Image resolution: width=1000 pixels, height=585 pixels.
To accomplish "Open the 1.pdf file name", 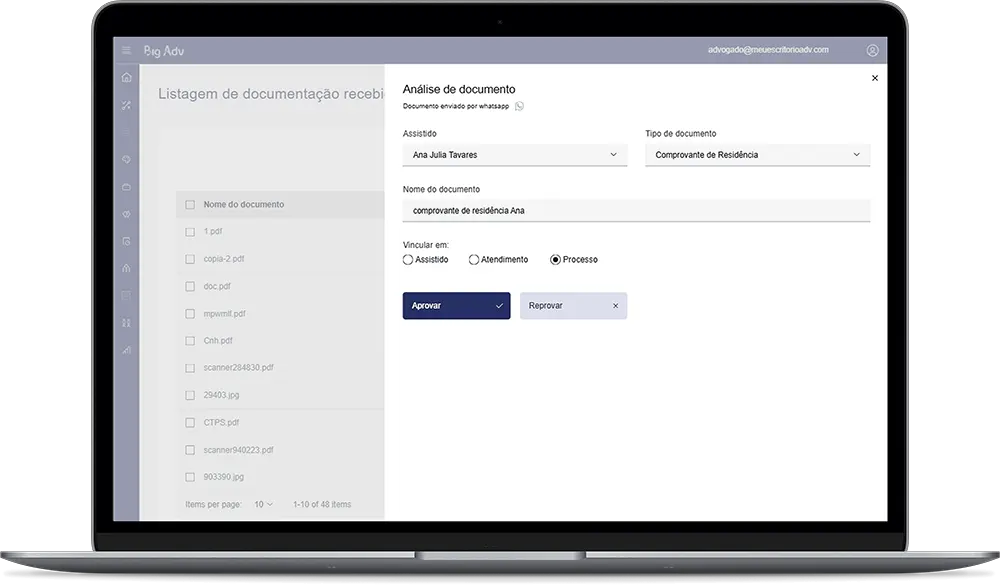I will click(x=213, y=231).
